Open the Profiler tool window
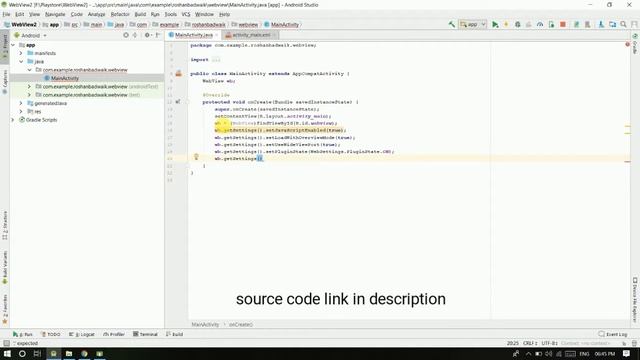This screenshot has height=360, width=640. (113, 334)
